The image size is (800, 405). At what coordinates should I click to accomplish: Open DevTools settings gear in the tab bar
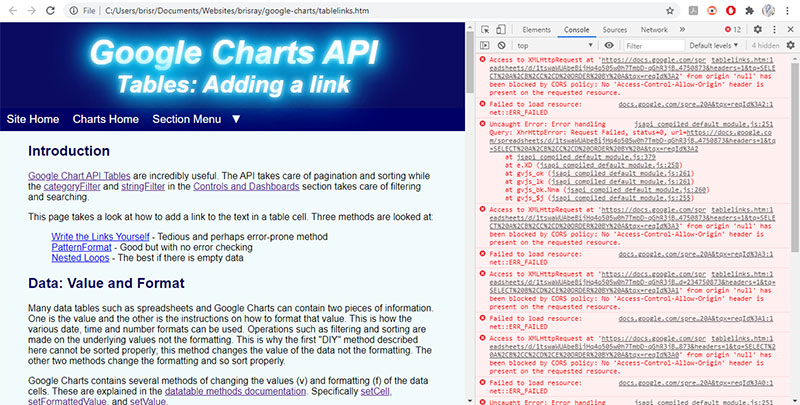pyautogui.click(x=758, y=30)
